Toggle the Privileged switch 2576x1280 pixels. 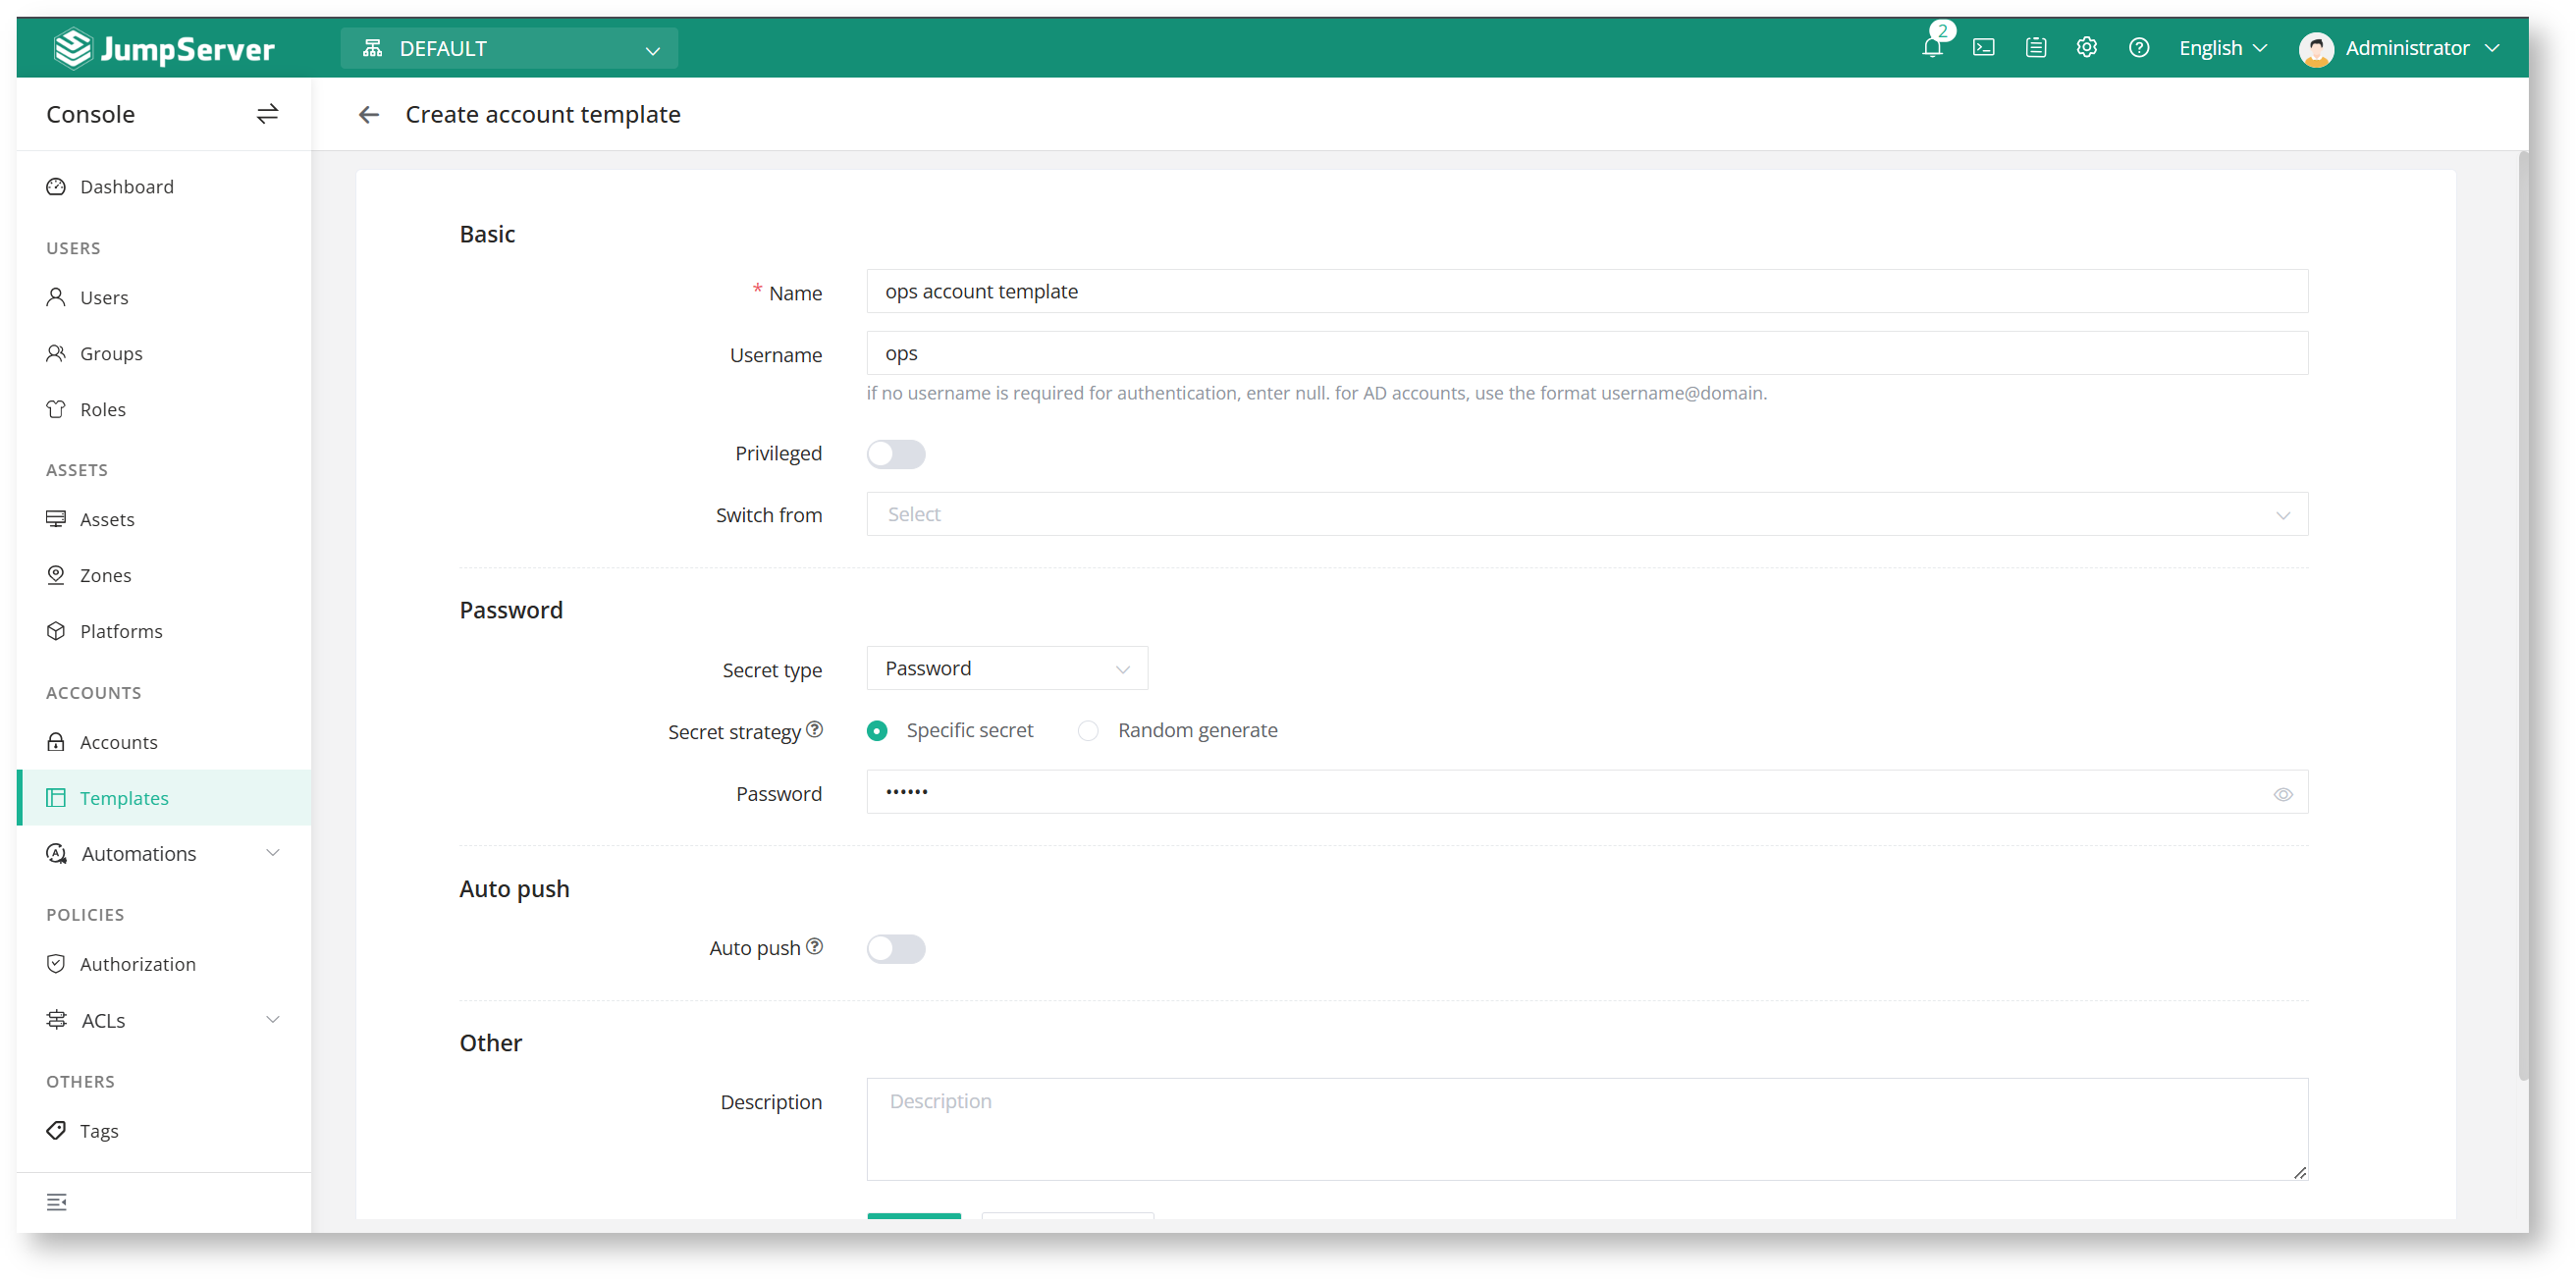[896, 454]
